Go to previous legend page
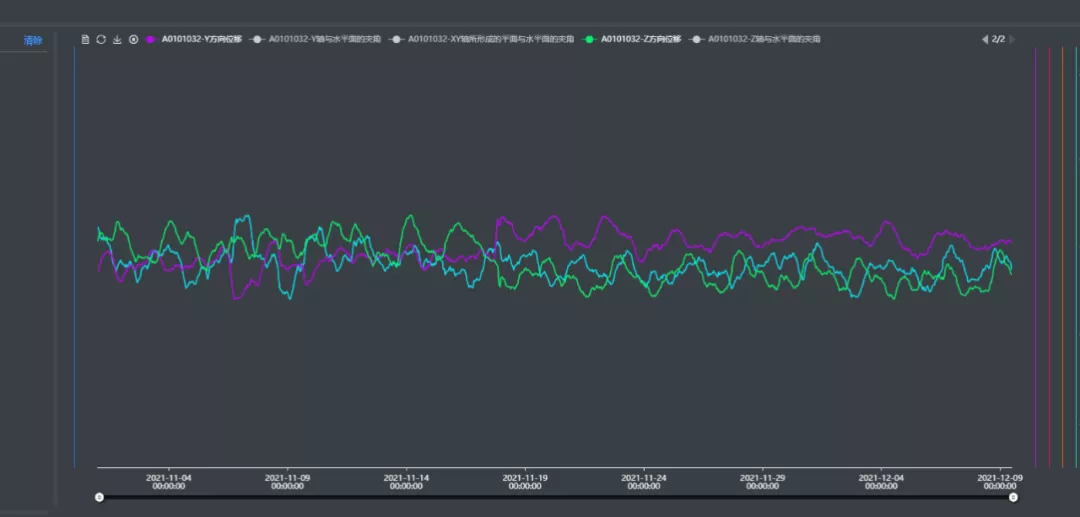The width and height of the screenshot is (1080, 517). (x=984, y=39)
